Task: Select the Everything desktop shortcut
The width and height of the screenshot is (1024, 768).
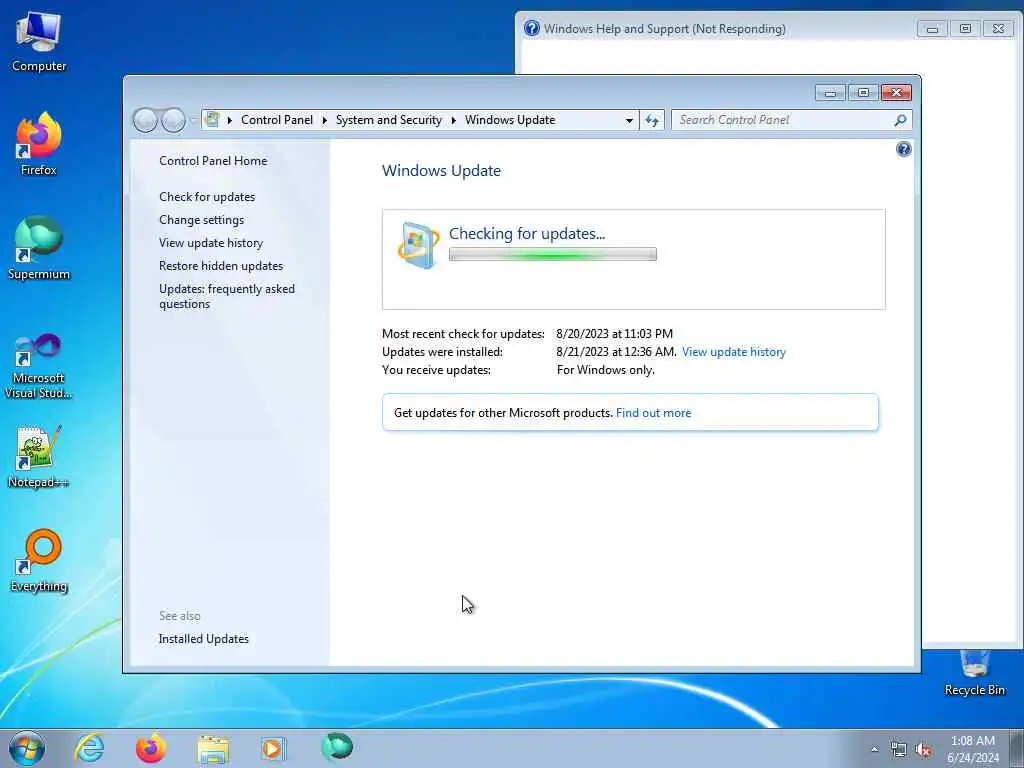Action: tap(39, 560)
